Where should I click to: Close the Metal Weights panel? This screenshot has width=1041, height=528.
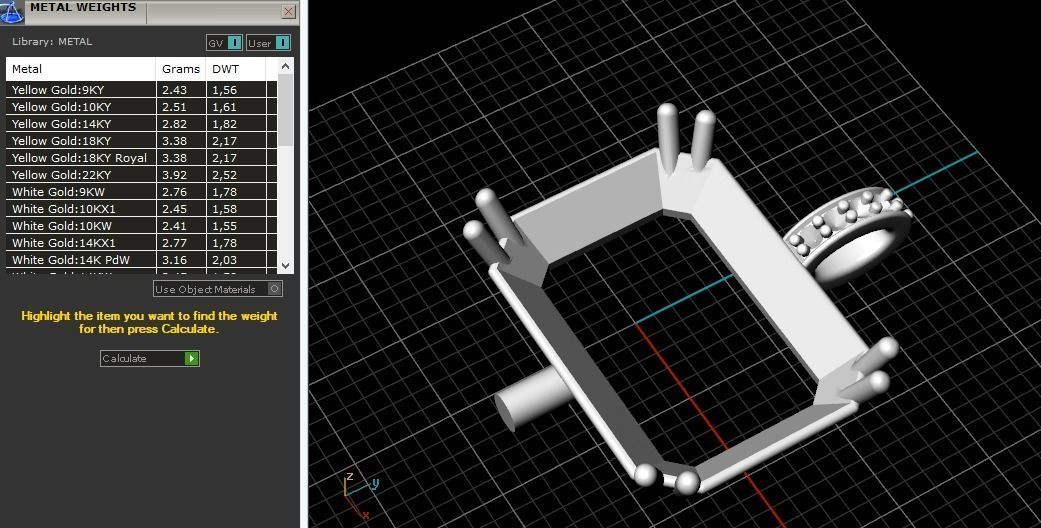coord(288,11)
